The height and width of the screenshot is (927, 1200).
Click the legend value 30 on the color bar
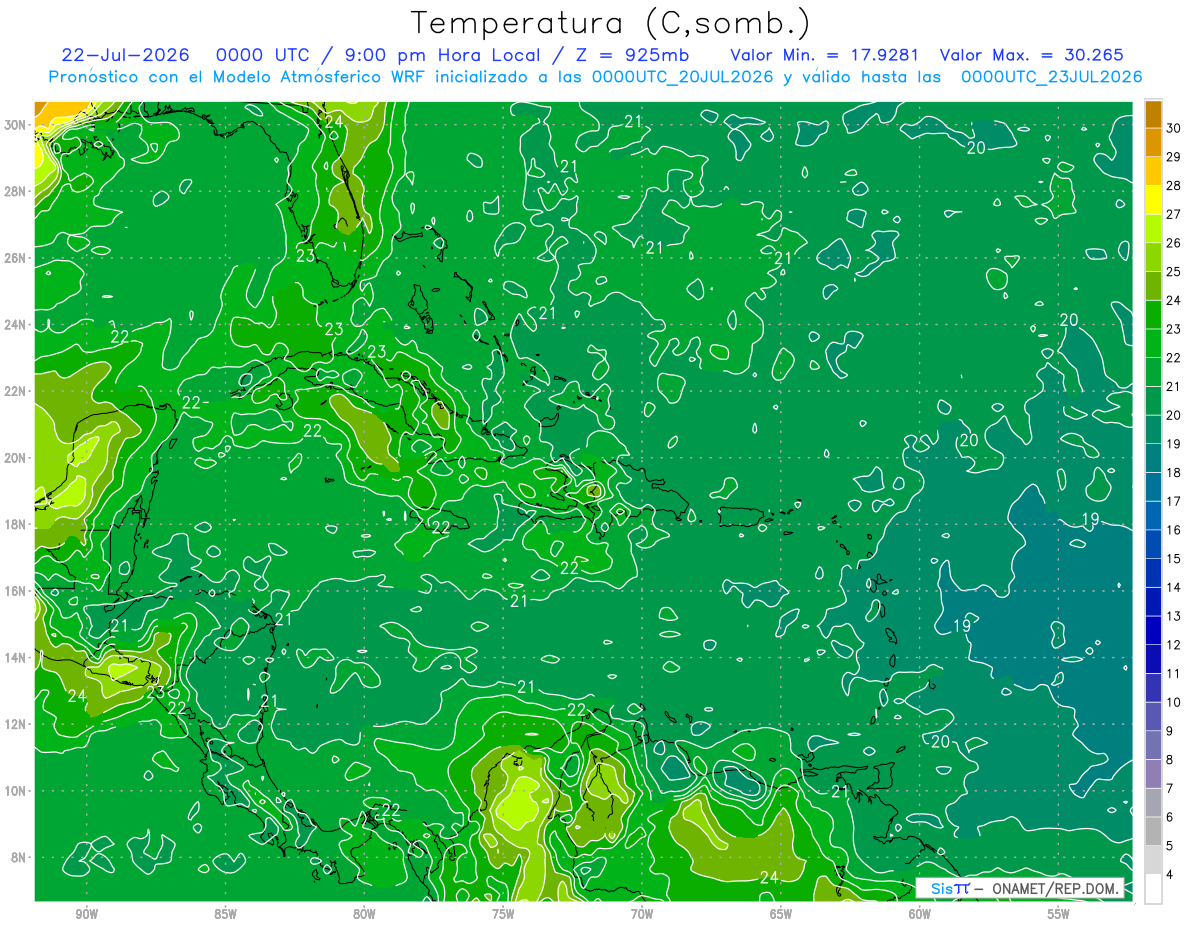[1174, 128]
